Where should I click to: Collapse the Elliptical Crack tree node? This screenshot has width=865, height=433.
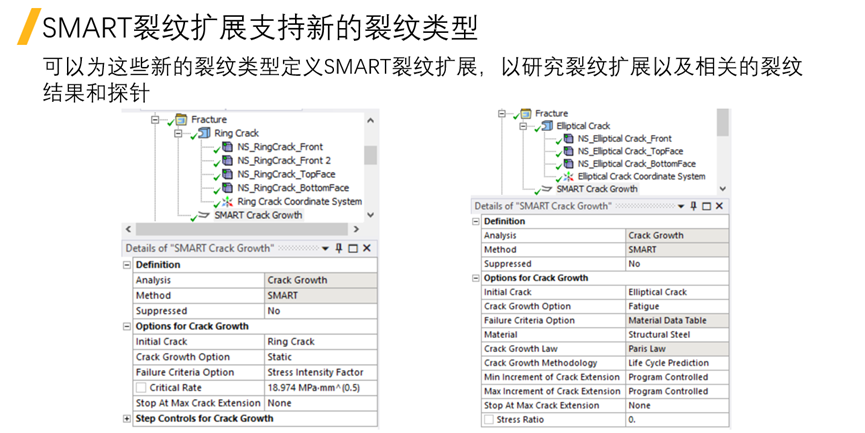point(523,126)
